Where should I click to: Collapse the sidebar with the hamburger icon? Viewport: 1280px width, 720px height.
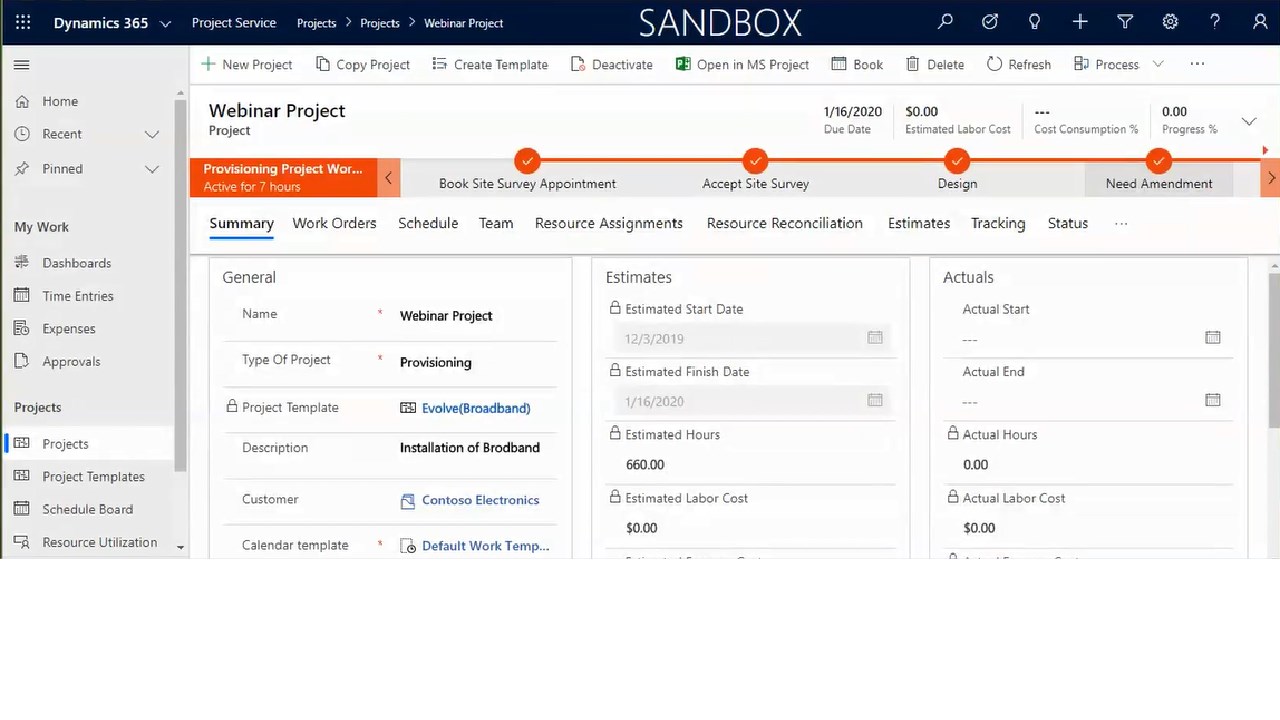pos(22,65)
